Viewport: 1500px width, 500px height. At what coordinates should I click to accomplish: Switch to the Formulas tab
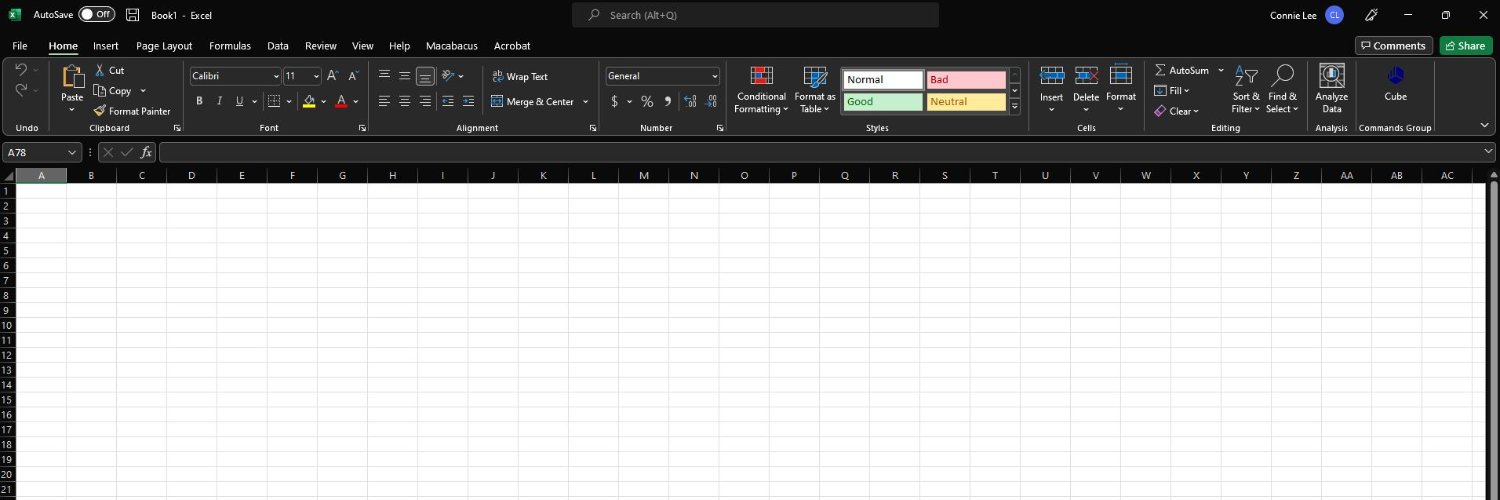click(x=230, y=46)
